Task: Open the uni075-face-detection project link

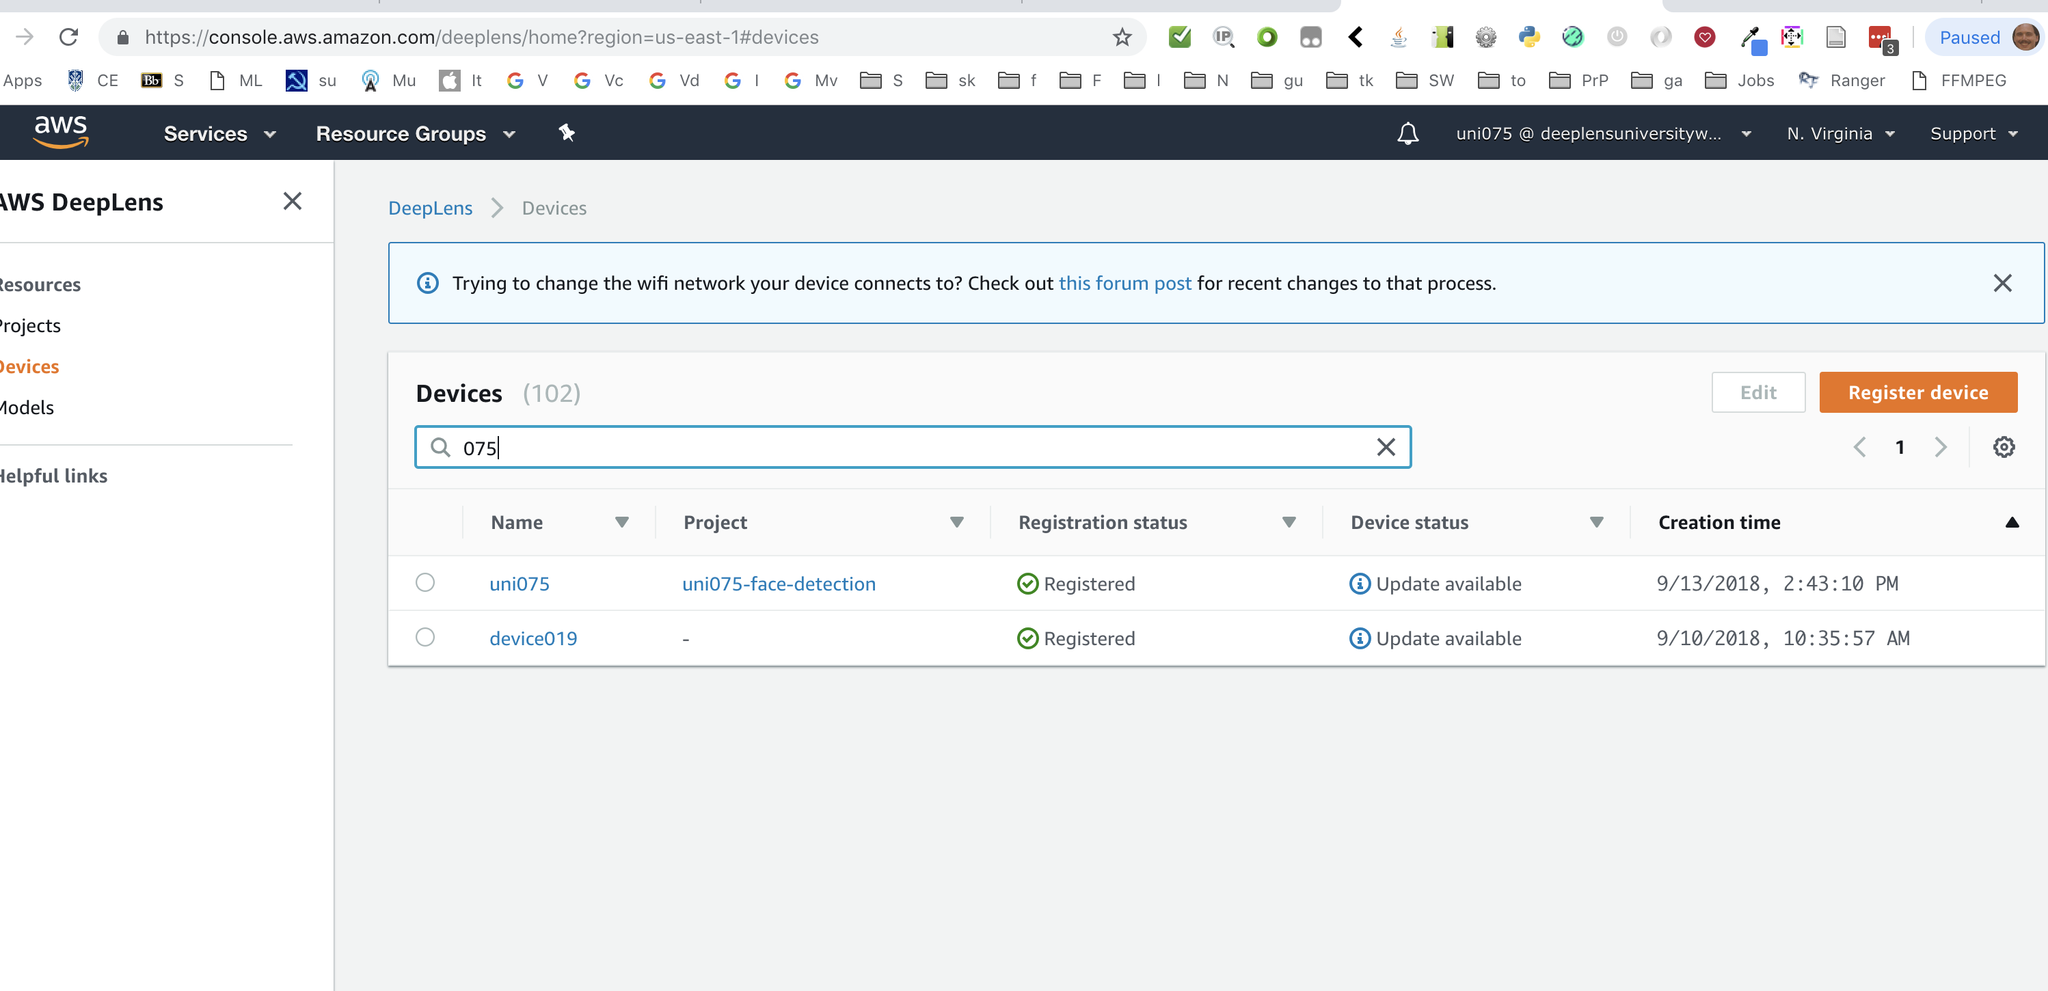Action: click(779, 583)
